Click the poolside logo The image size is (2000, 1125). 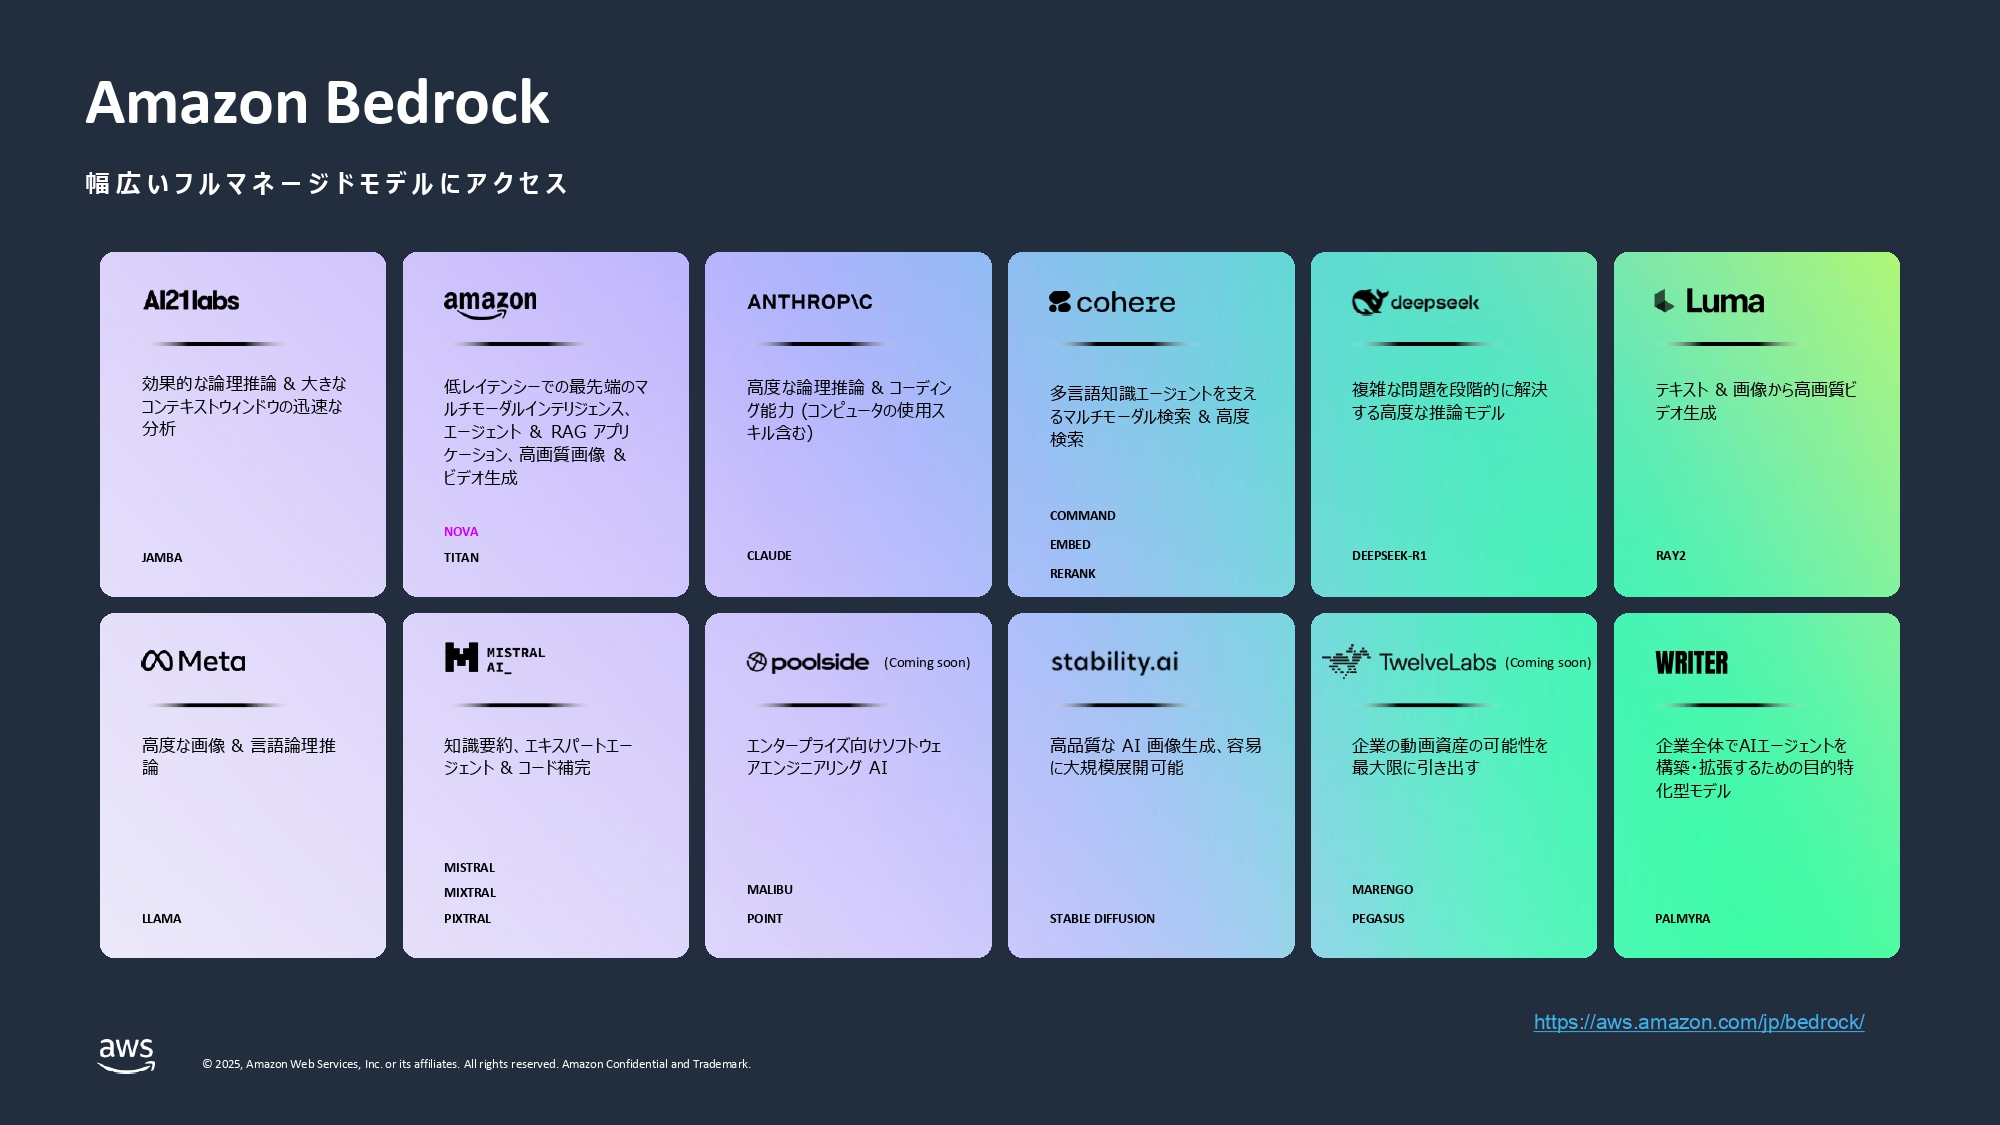click(x=808, y=662)
